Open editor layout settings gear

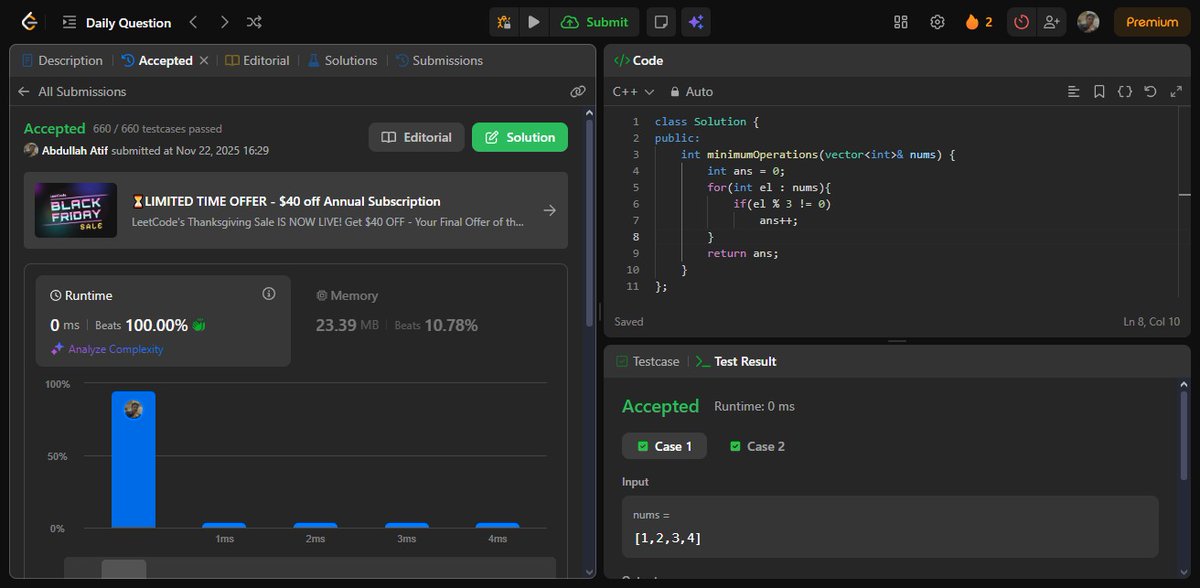click(x=937, y=22)
